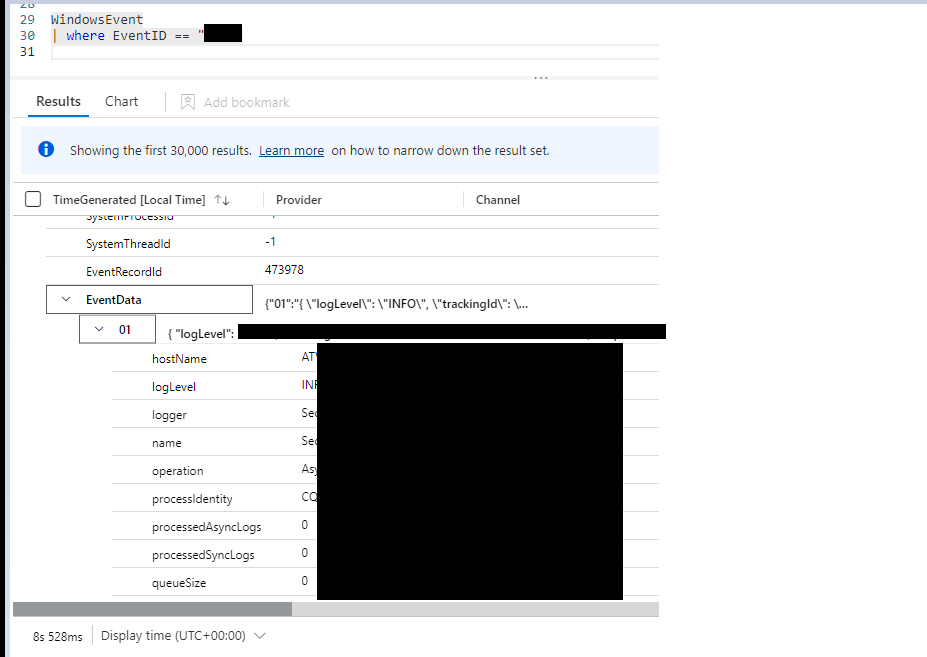927x657 pixels.
Task: Click WindowsEvent on line 29 of the query
Action: pos(97,19)
